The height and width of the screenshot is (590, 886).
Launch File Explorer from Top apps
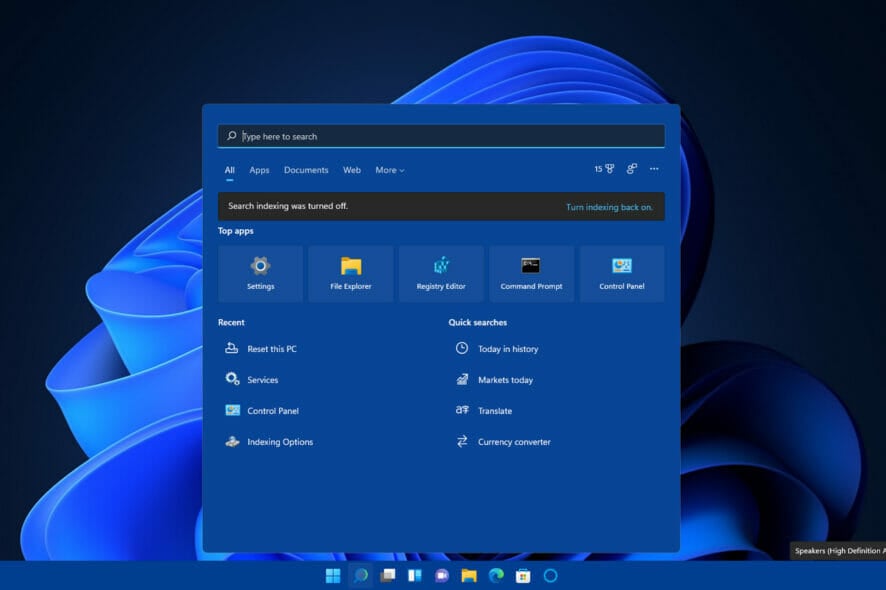tap(350, 273)
